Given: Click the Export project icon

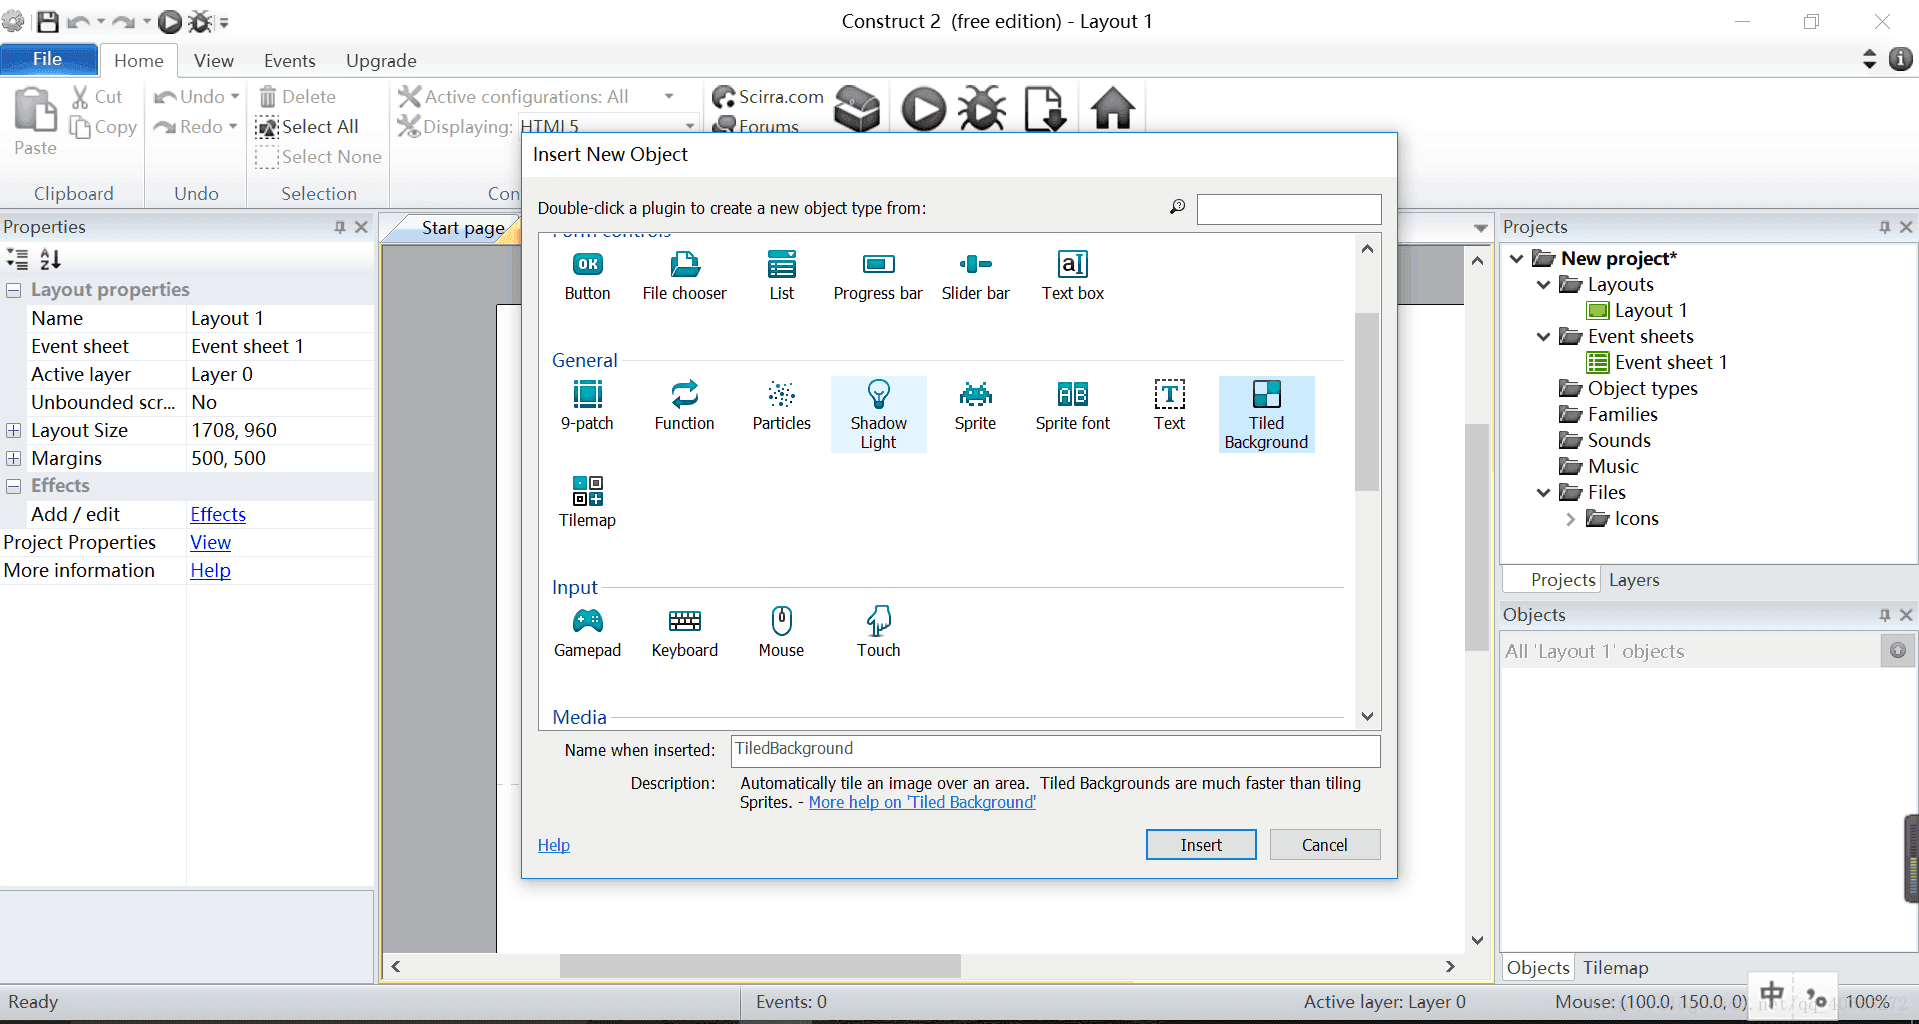Looking at the screenshot, I should pos(1045,109).
